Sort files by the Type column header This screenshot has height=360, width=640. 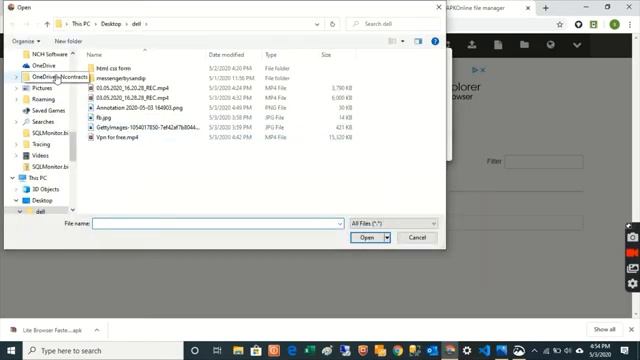point(271,55)
